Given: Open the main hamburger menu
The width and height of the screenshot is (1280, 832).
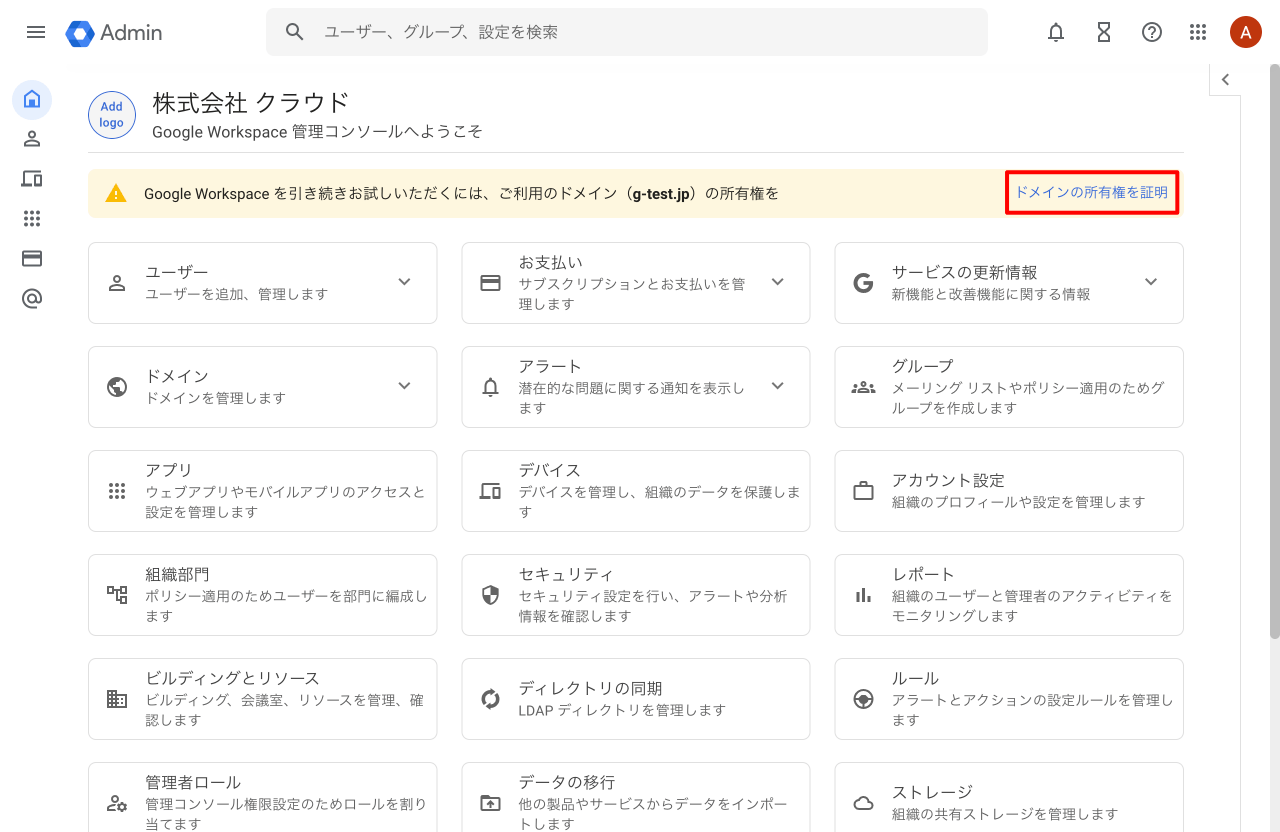Looking at the screenshot, I should click(36, 32).
